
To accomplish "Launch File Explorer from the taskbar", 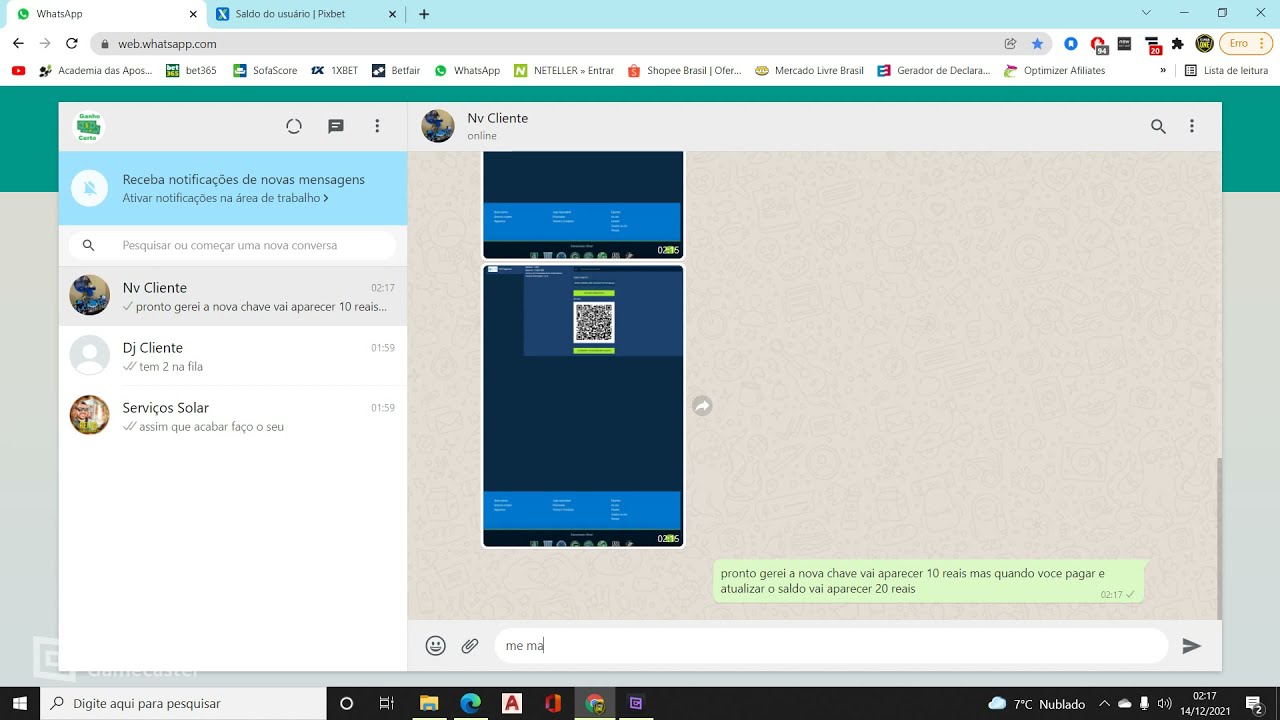I will click(x=429, y=704).
